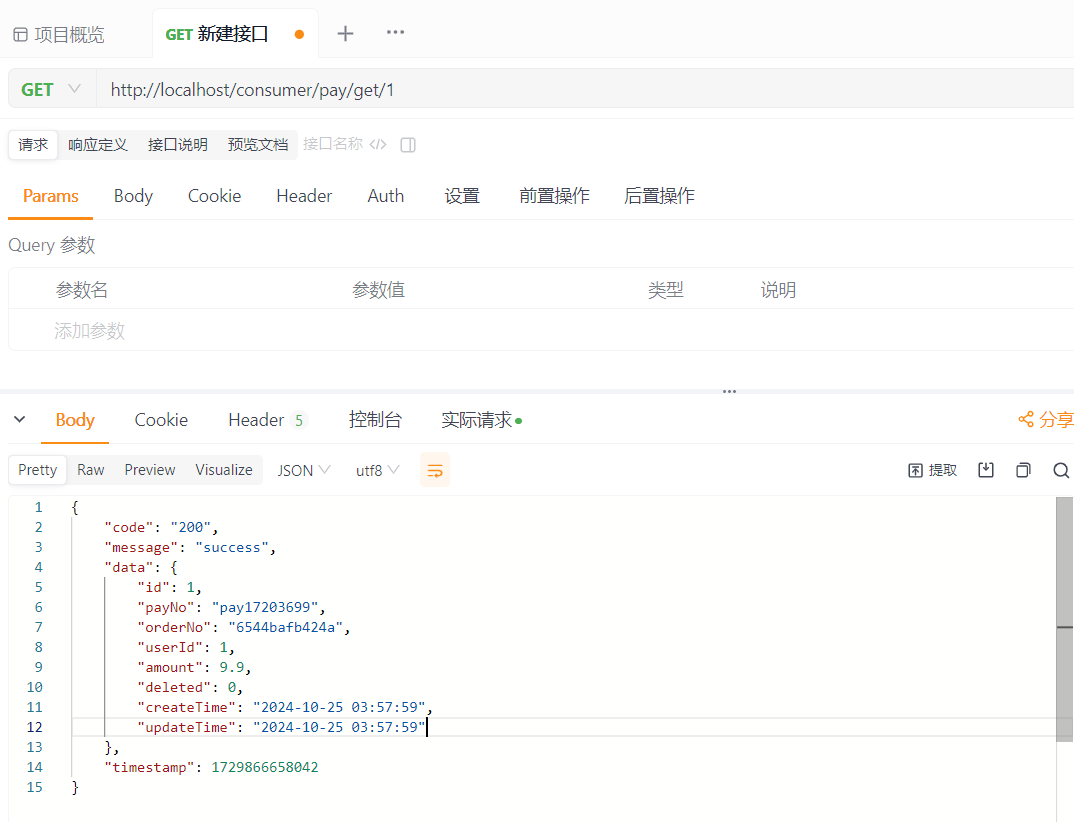Screen dimensions: 1074x822
Task: Select the 请求 segment tab
Action: tap(33, 145)
